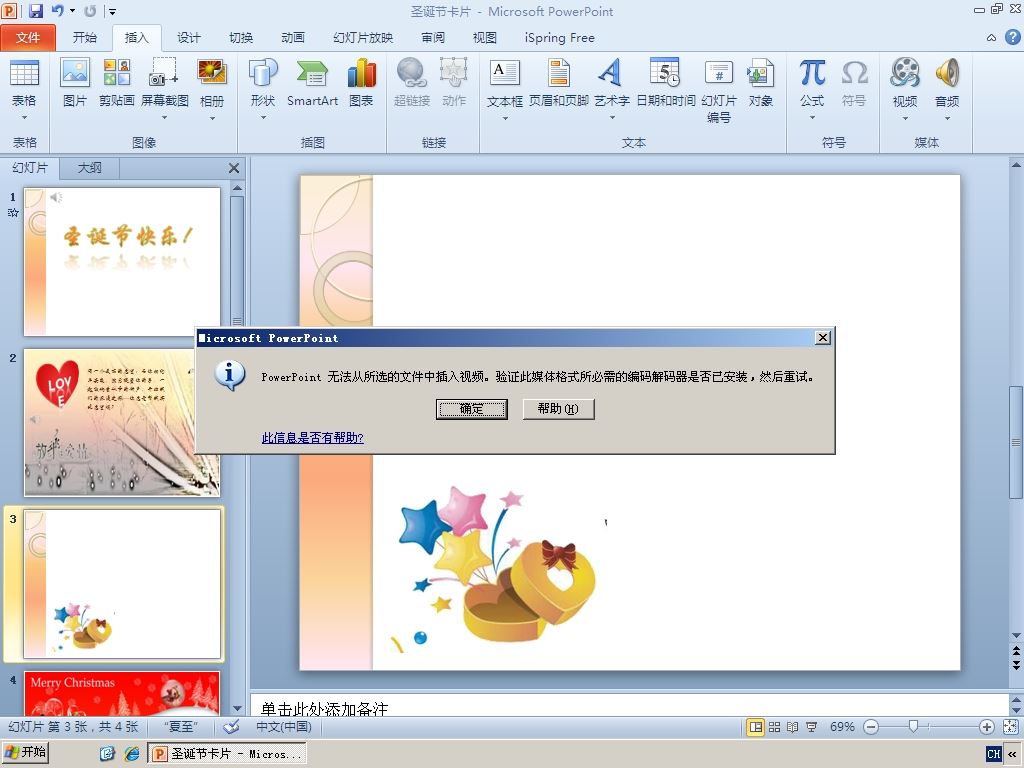Screen dimensions: 1024x768
Task: Start slide show from status bar
Action: [812, 727]
